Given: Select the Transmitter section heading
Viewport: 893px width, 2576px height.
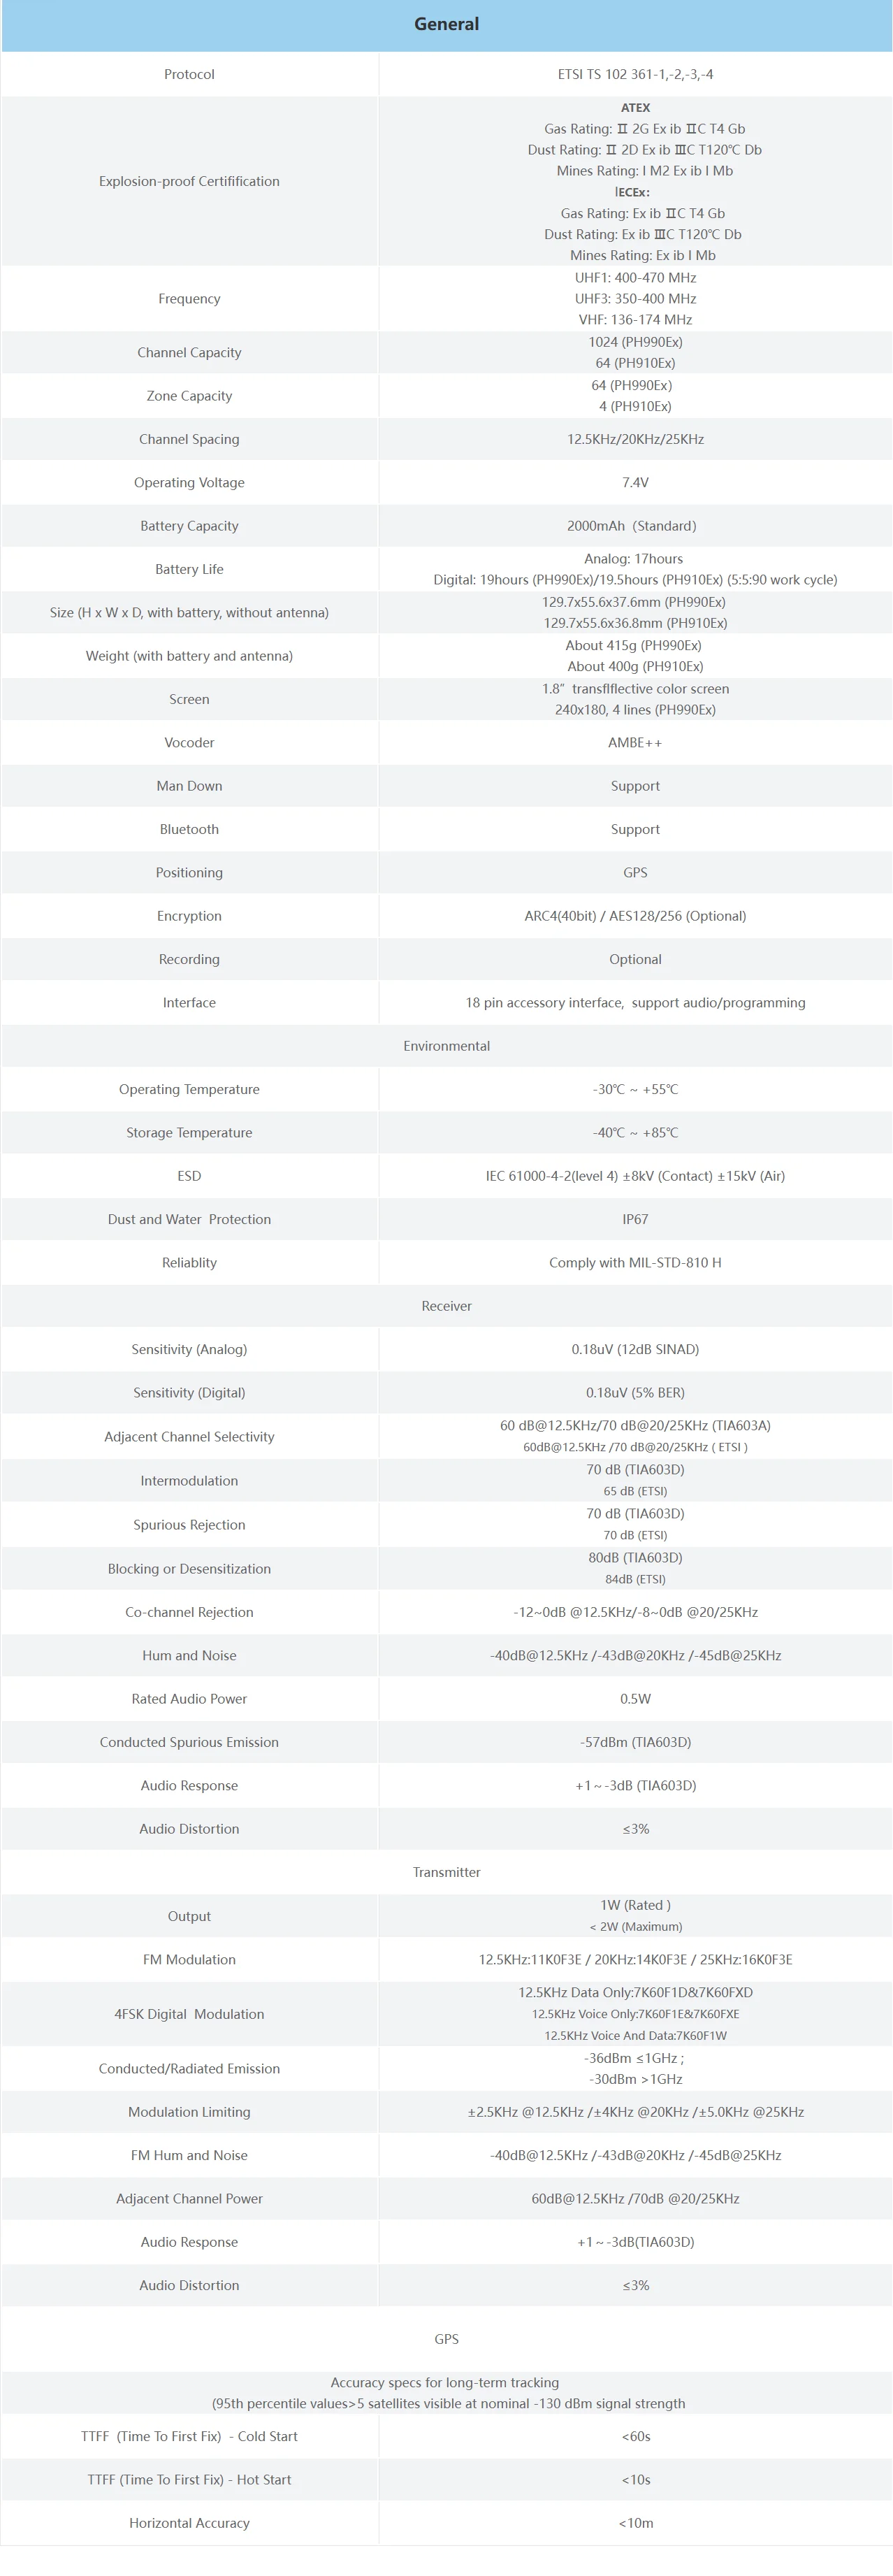Looking at the screenshot, I should pyautogui.click(x=446, y=1872).
